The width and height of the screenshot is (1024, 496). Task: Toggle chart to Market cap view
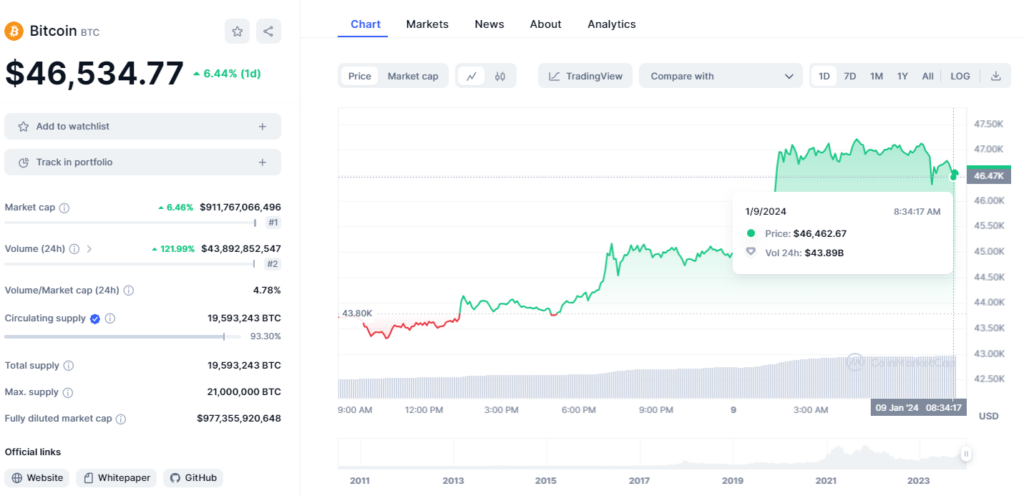pyautogui.click(x=412, y=76)
